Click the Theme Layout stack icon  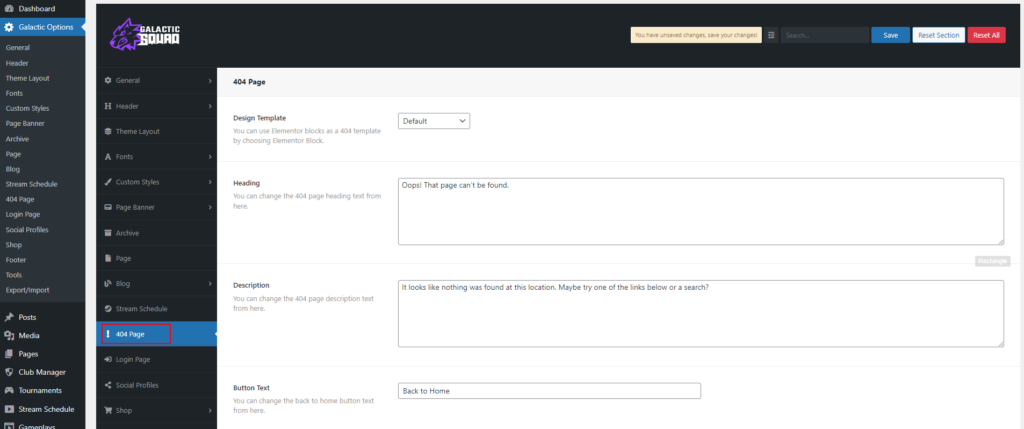tap(108, 131)
